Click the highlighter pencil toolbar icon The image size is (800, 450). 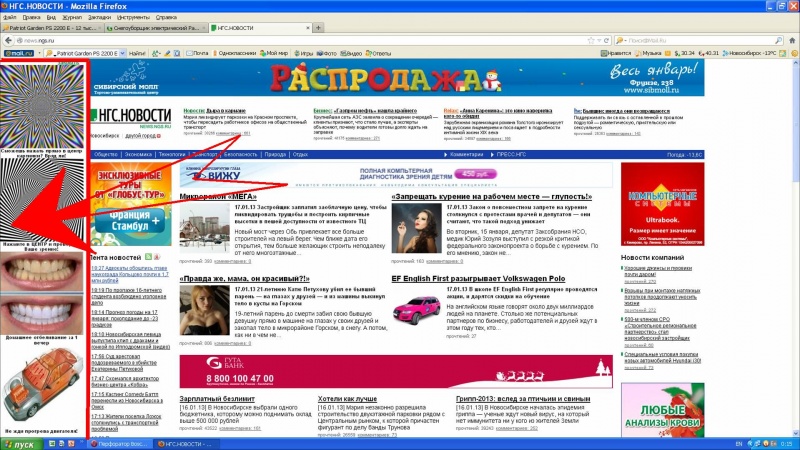(x=167, y=53)
